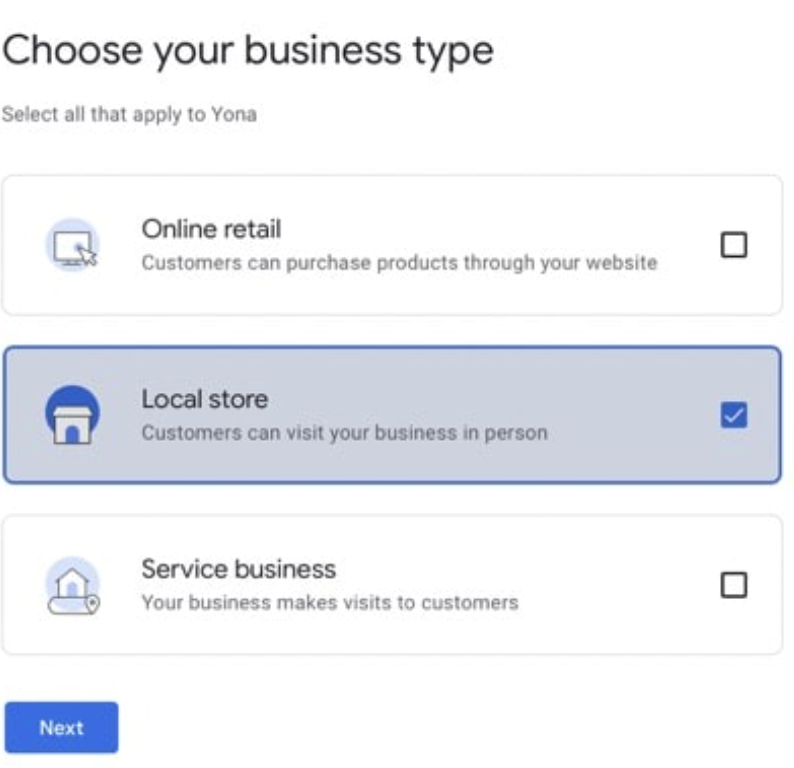This screenshot has width=794, height=768.
Task: Select the "Online retail" title text
Action: click(211, 229)
